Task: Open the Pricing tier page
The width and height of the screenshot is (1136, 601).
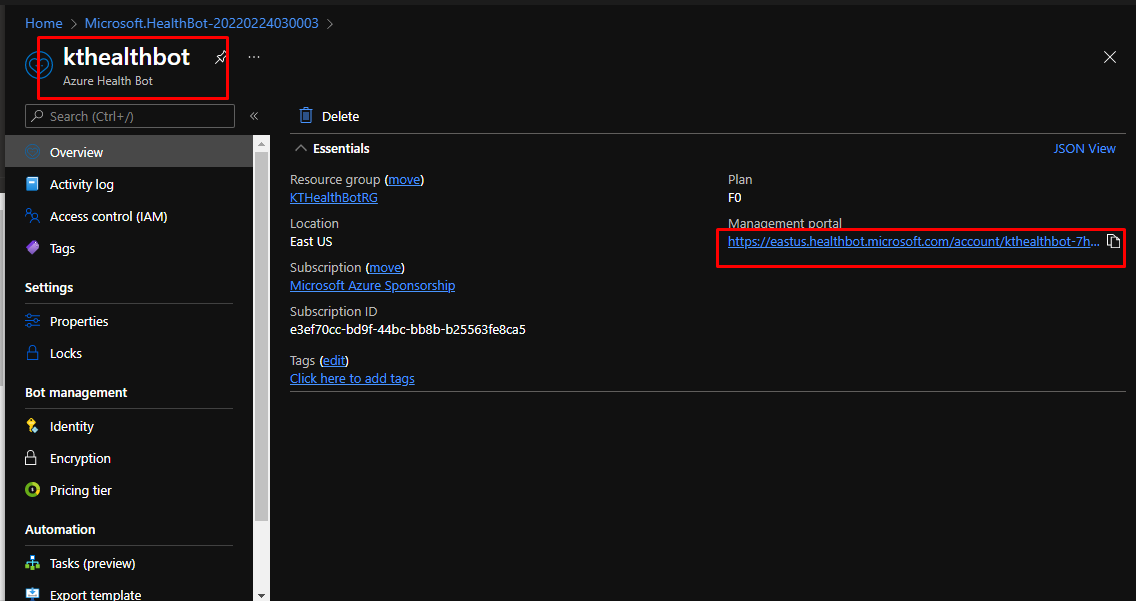Action: (80, 491)
